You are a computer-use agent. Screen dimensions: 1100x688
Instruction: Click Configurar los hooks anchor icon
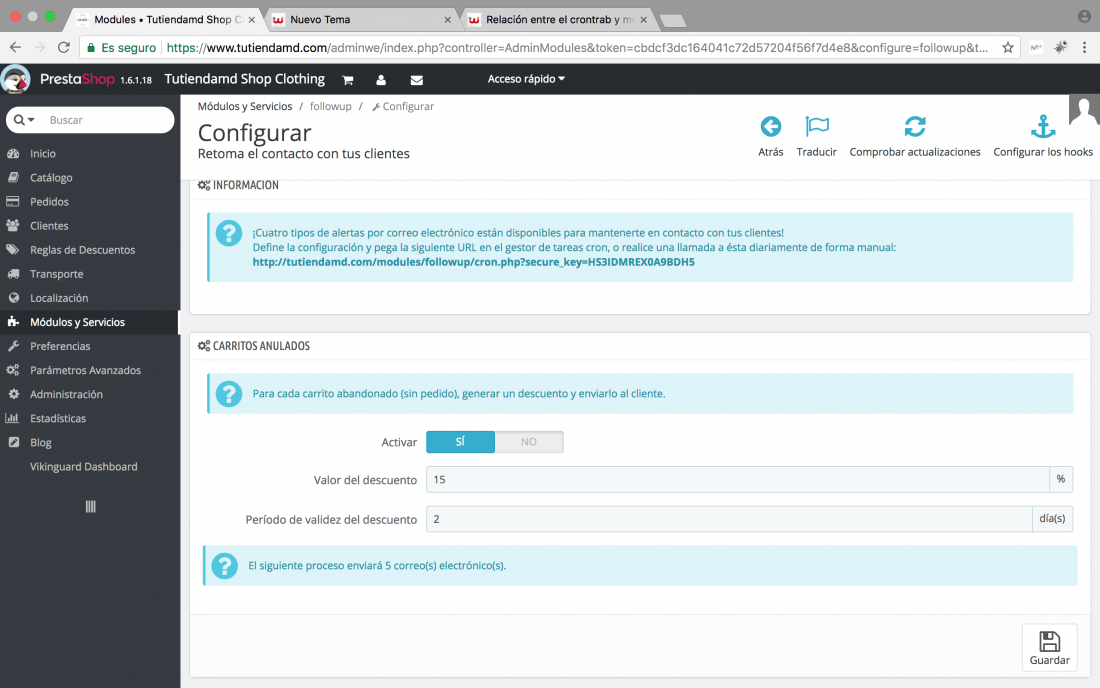[x=1042, y=127]
